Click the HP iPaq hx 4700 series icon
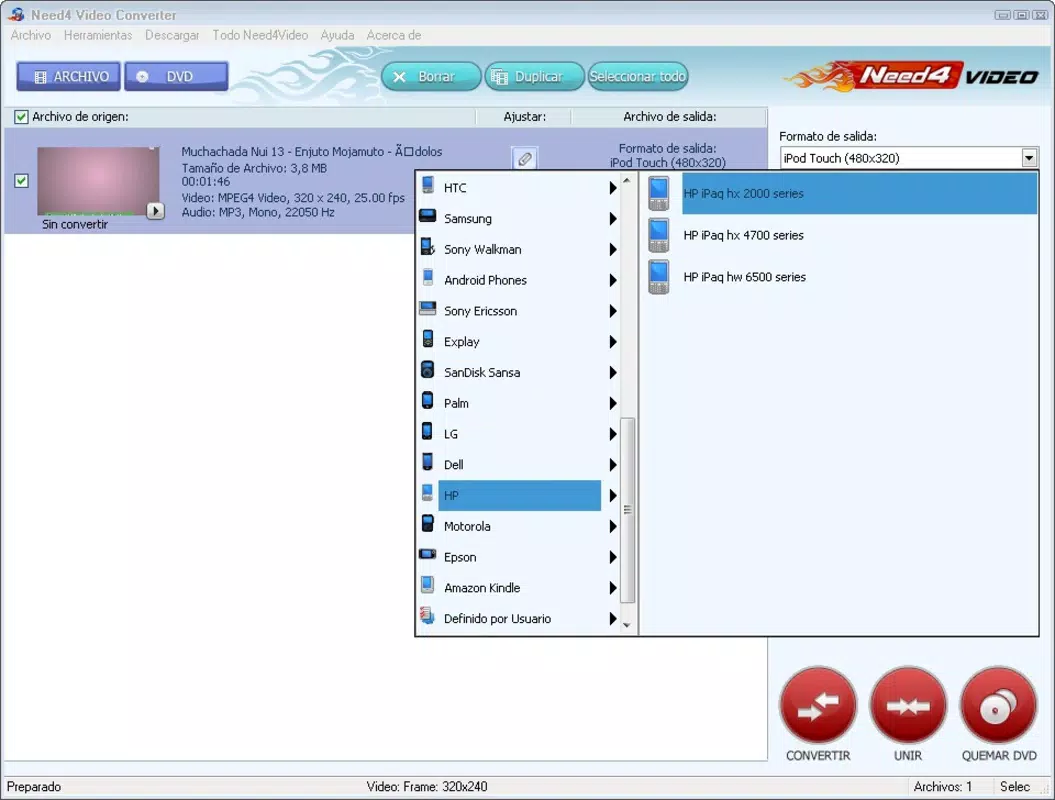The width and height of the screenshot is (1055, 800). coord(659,235)
